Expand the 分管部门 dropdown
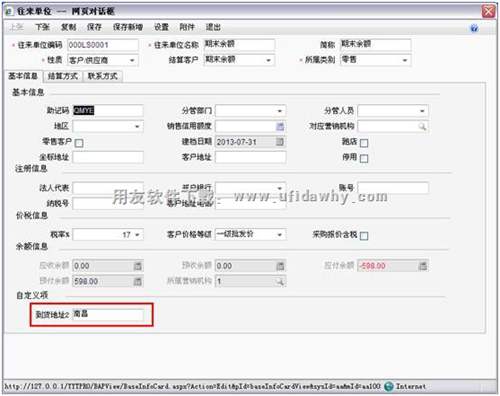The image size is (500, 396). [x=280, y=111]
